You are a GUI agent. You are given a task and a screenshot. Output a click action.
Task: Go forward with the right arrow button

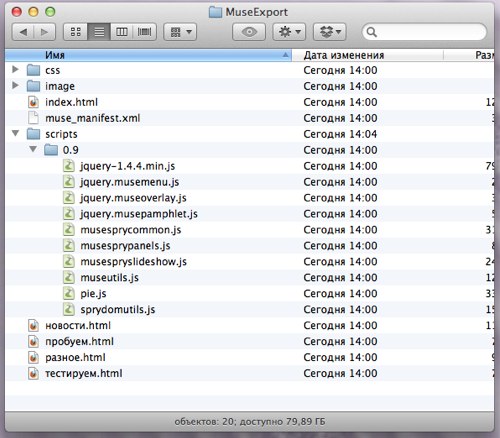tap(44, 32)
